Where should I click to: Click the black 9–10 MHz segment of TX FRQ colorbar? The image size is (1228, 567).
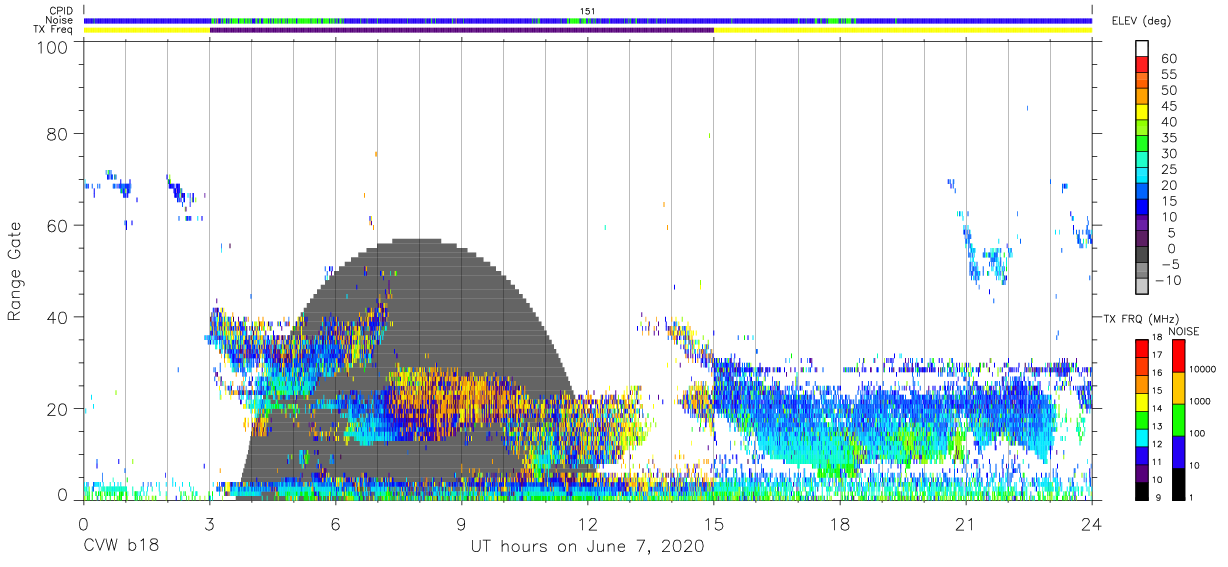[1142, 489]
